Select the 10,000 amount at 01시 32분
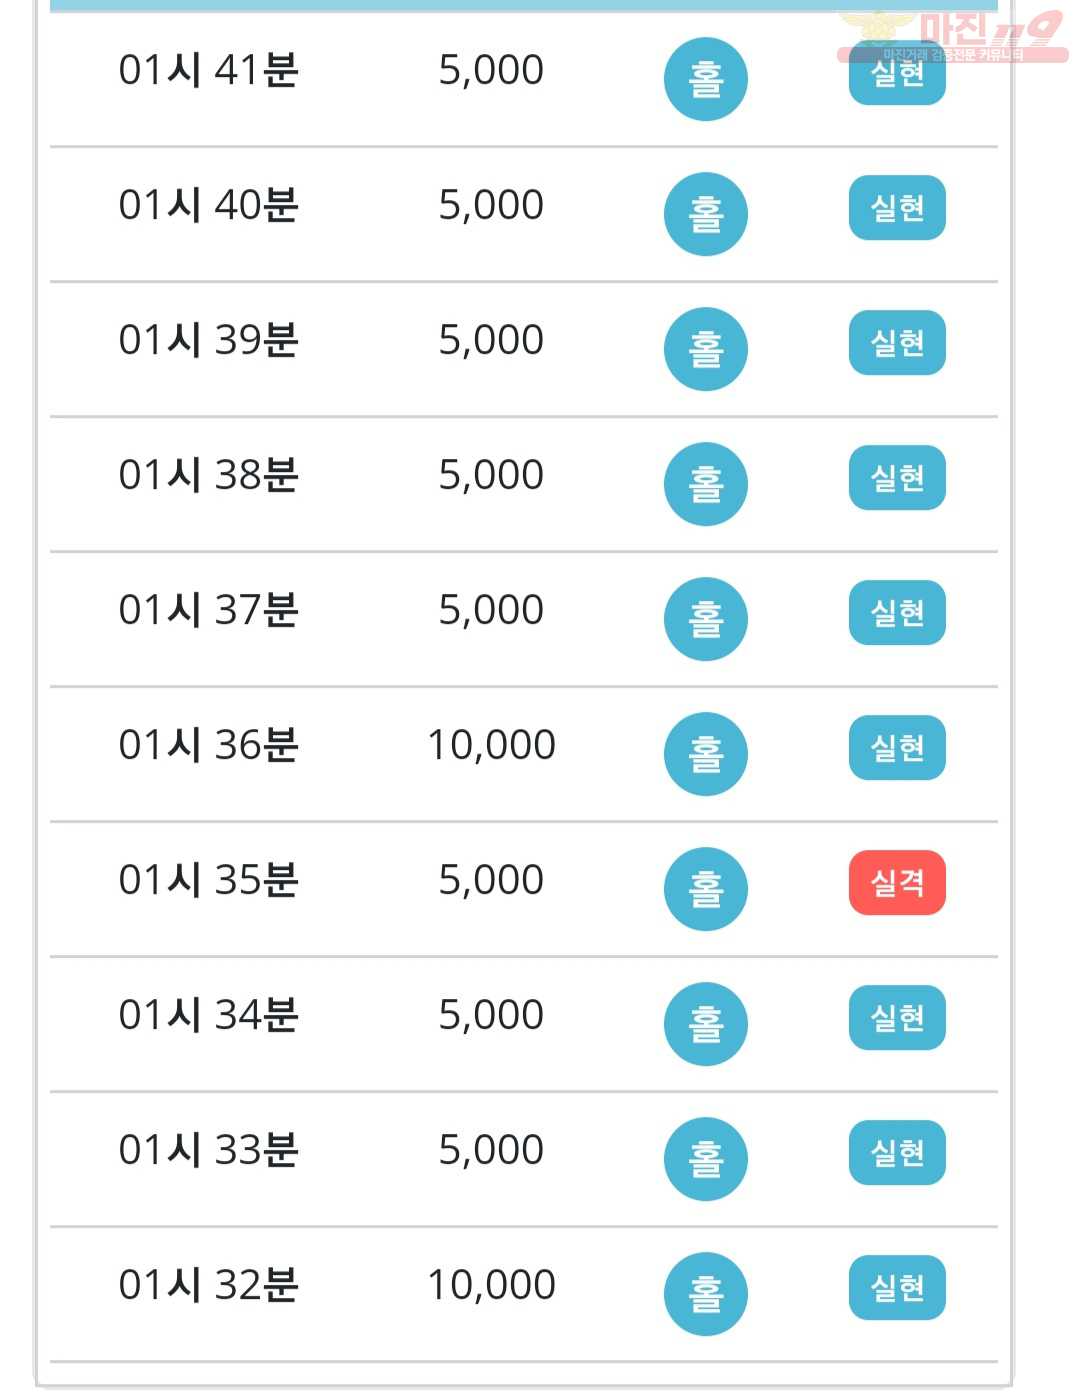 pos(491,1285)
